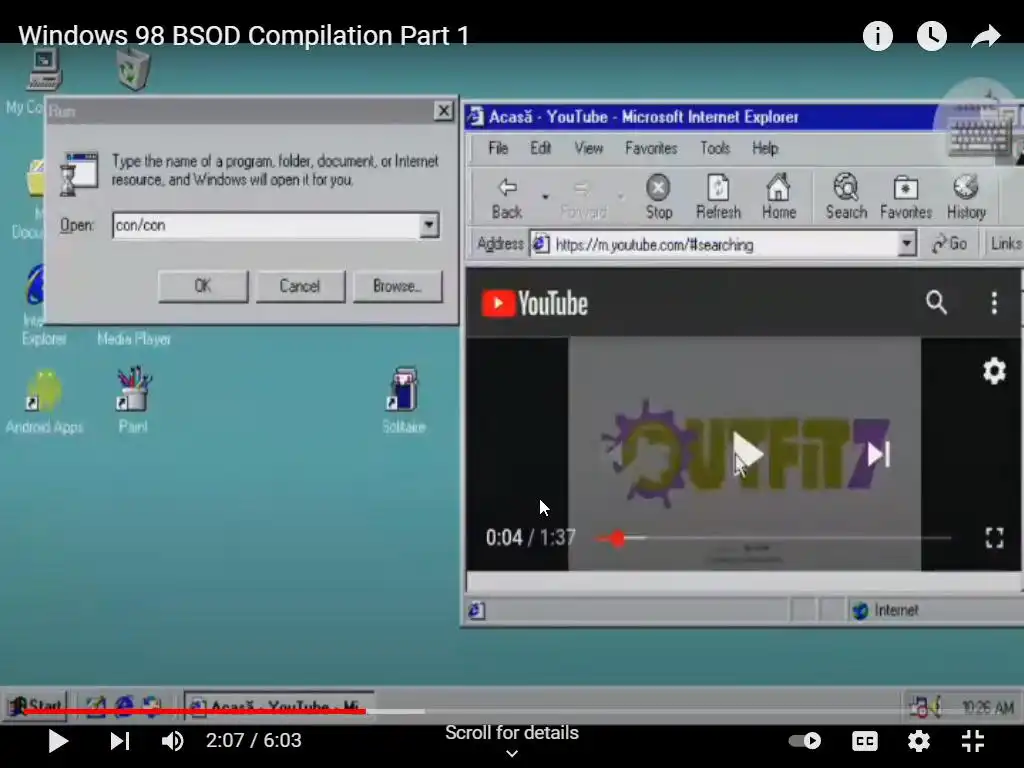
Task: Click inner video next-track icon
Action: point(878,454)
